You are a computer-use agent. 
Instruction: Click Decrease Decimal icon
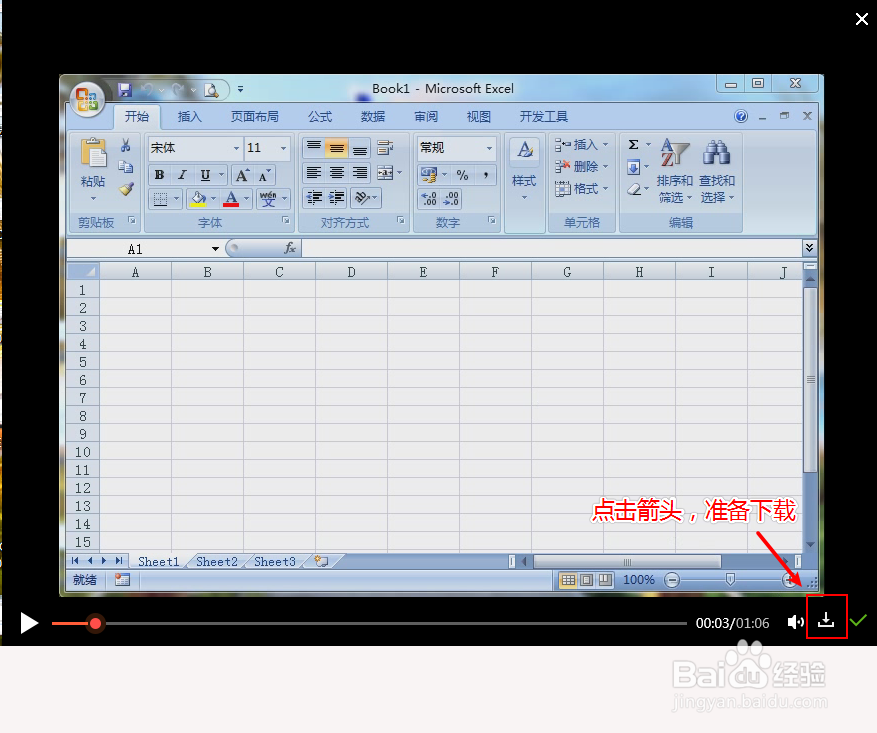click(x=451, y=199)
